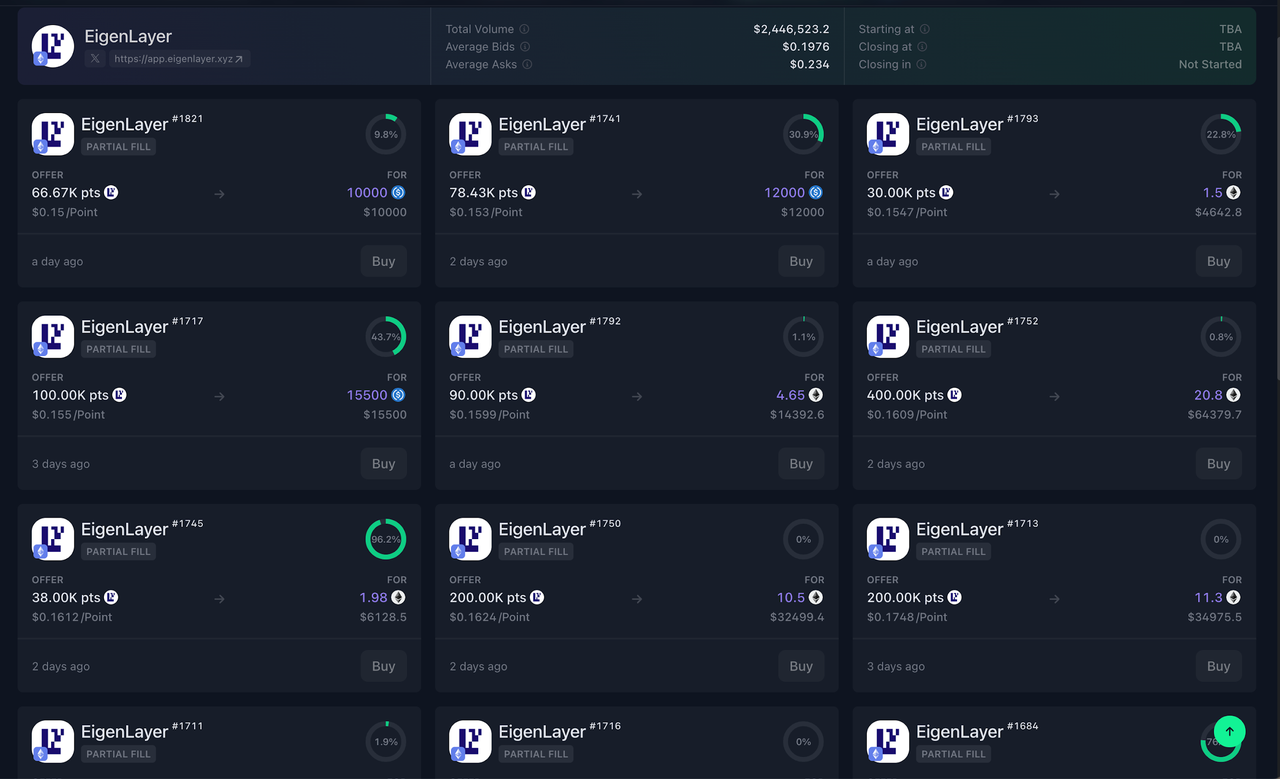Select the PARTIAL FILL tag on offer #1750

tap(536, 552)
